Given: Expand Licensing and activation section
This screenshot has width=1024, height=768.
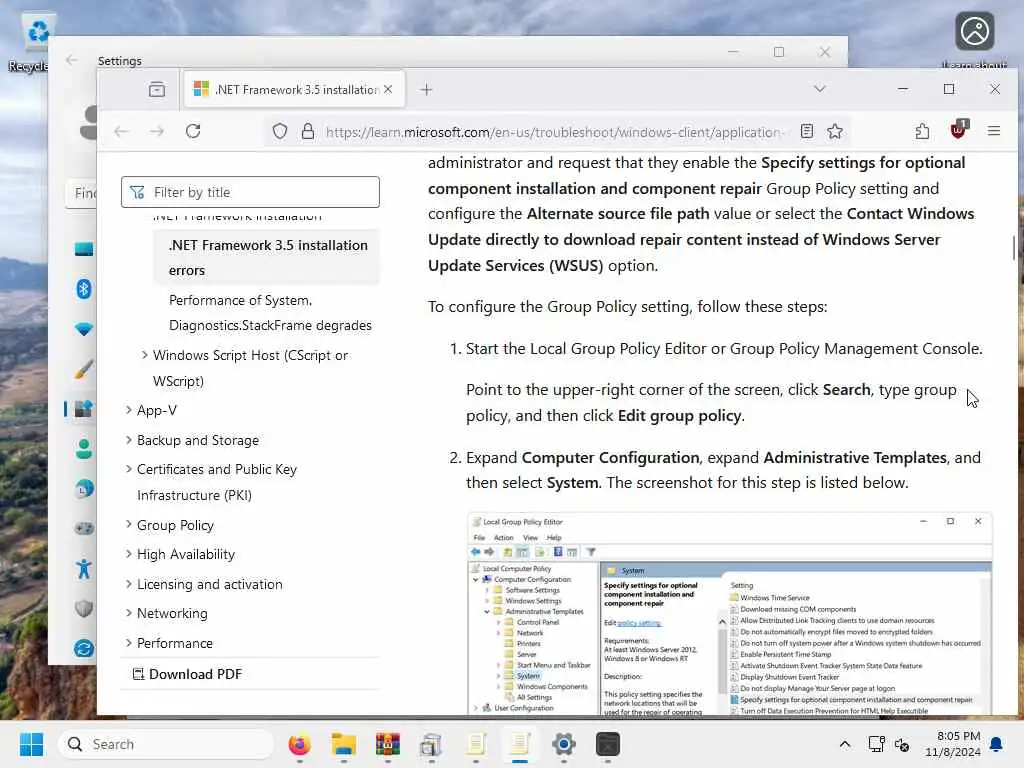Looking at the screenshot, I should 129,584.
